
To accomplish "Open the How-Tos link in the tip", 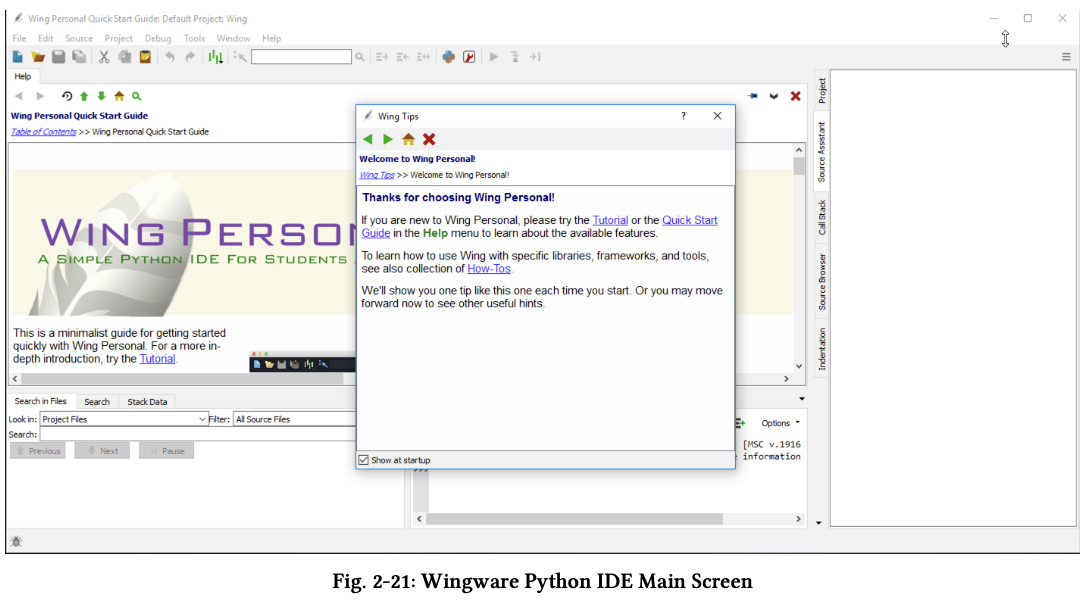I will pyautogui.click(x=489, y=269).
